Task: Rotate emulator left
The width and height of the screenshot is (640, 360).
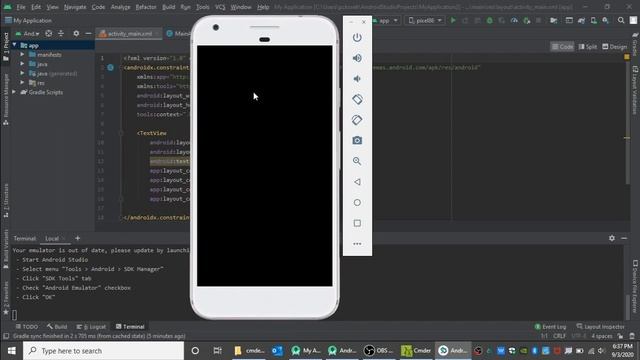Action: 357,99
